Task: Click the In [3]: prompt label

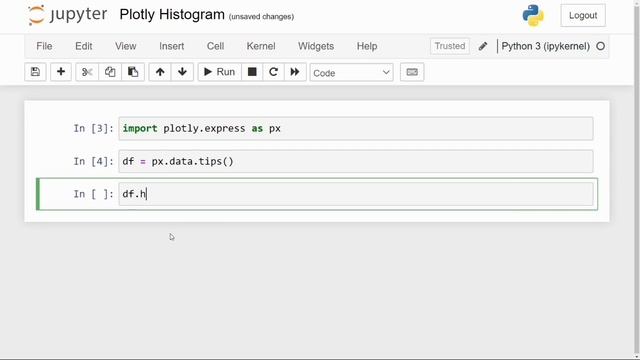Action: coord(93,129)
